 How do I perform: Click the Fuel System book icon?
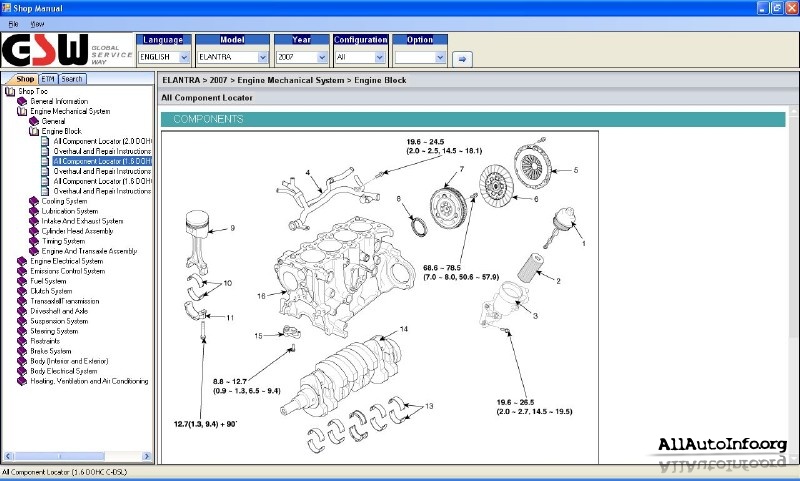click(x=22, y=281)
